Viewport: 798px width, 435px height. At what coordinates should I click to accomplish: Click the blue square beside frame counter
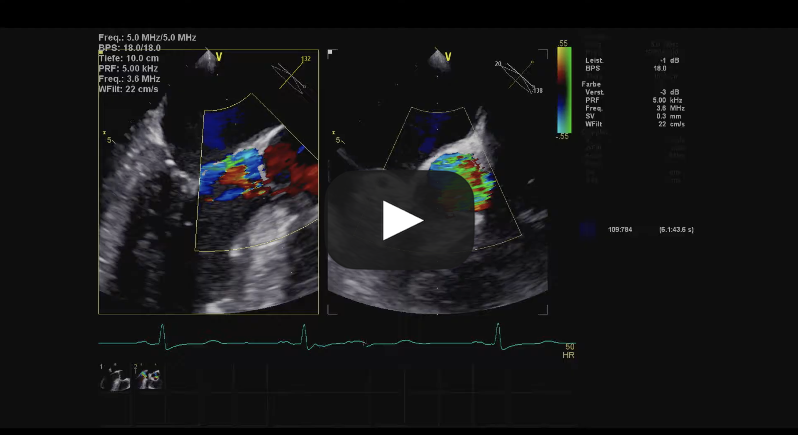[589, 229]
